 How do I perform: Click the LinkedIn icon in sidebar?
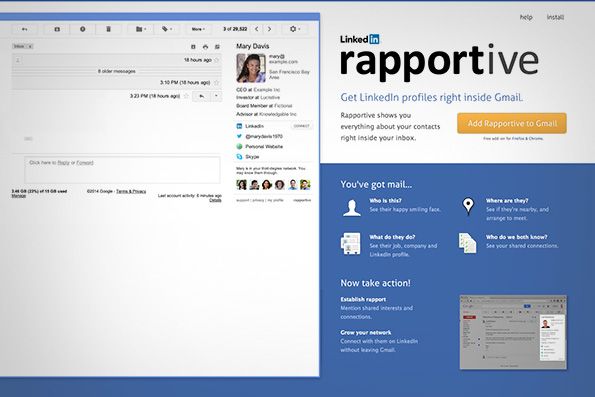[239, 126]
